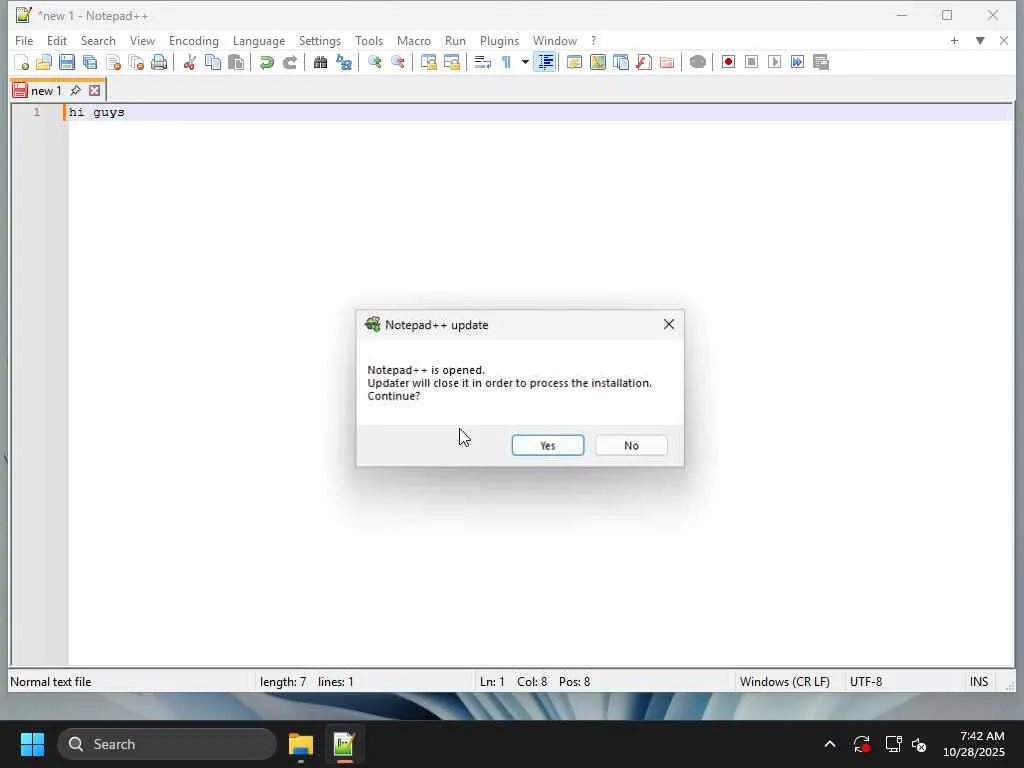Image resolution: width=1024 pixels, height=768 pixels.
Task: Open the document list drop-down triangle
Action: pyautogui.click(x=980, y=40)
